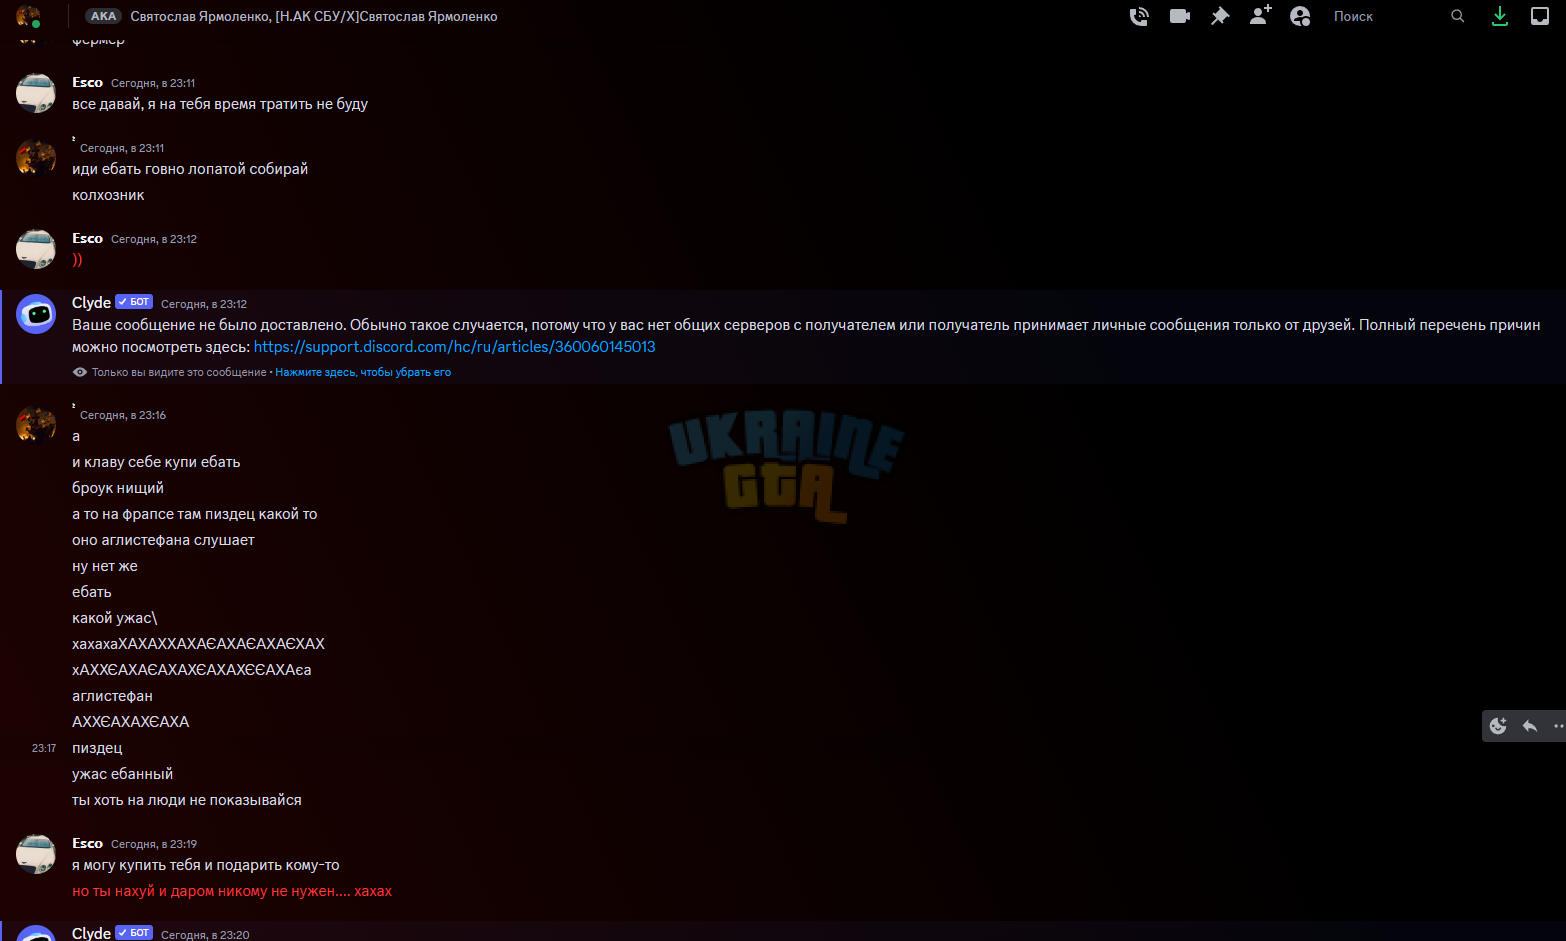Click message 'колхозник'
This screenshot has width=1566, height=941.
[x=108, y=195]
